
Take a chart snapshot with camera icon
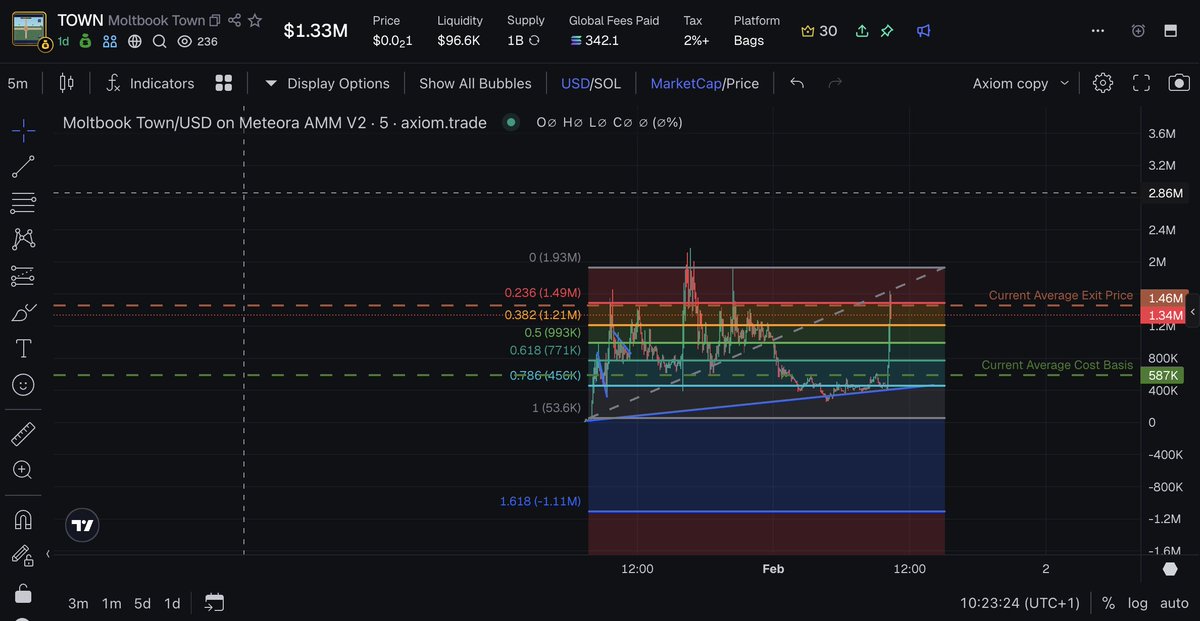[x=1180, y=83]
